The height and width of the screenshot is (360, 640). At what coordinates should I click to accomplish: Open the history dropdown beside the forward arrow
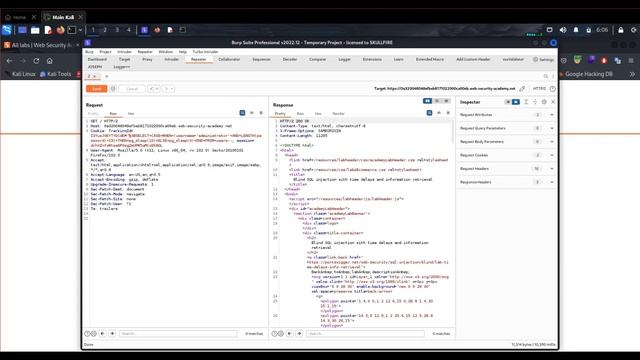(172, 89)
